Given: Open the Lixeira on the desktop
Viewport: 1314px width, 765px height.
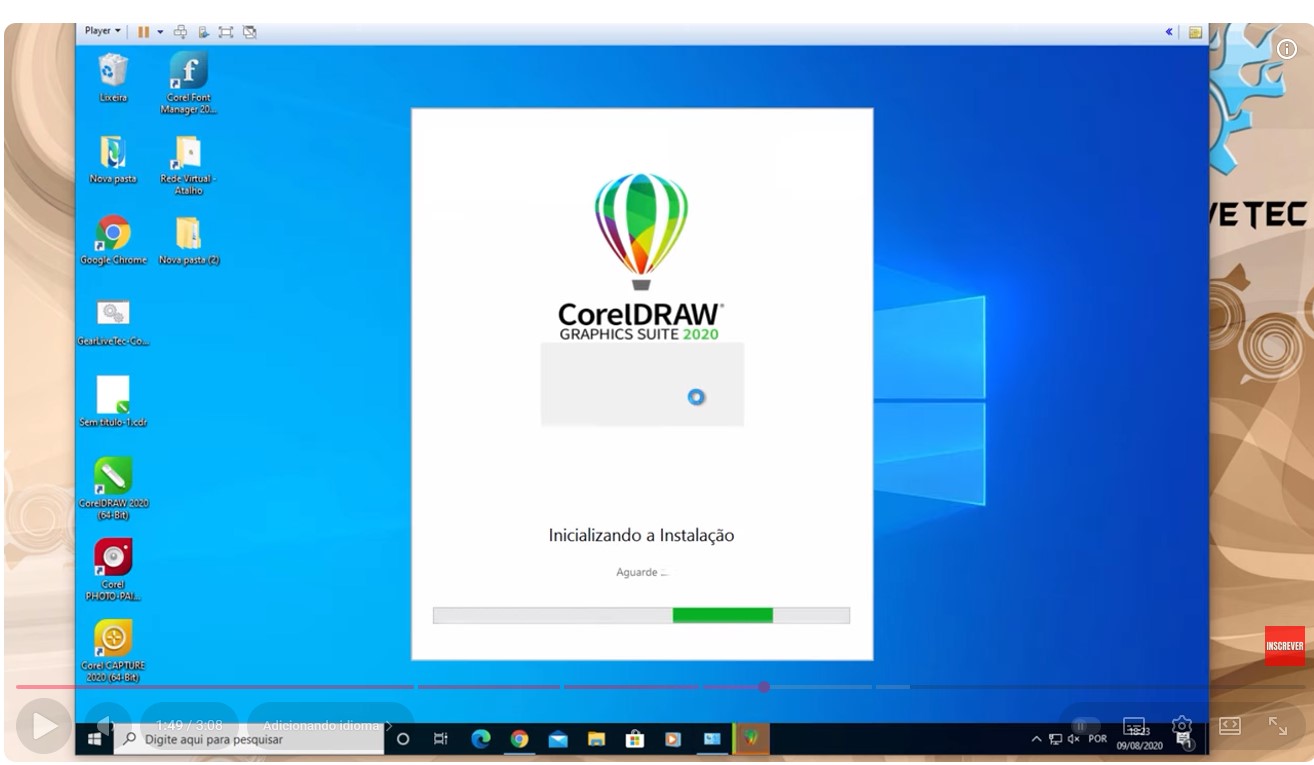Looking at the screenshot, I should [x=113, y=70].
